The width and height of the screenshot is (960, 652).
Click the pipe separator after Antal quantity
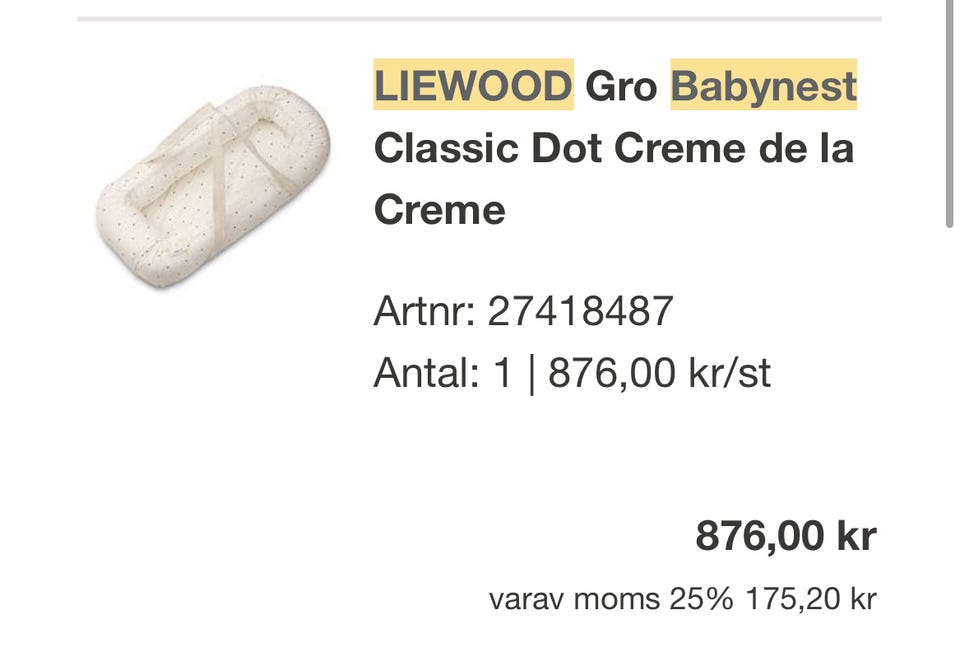point(530,373)
